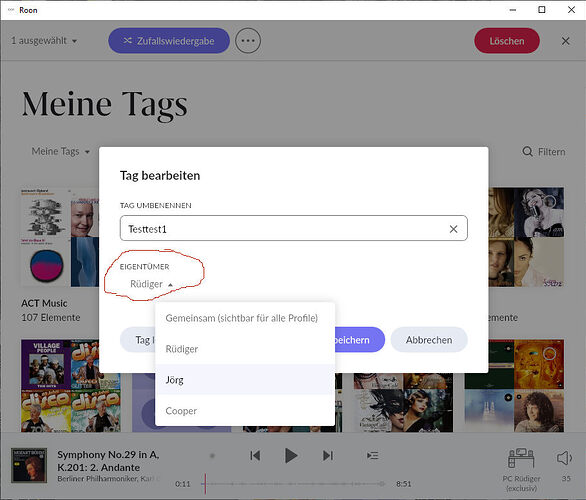
Task: Dismiss selection with the X beside Löschen
Action: click(x=565, y=41)
